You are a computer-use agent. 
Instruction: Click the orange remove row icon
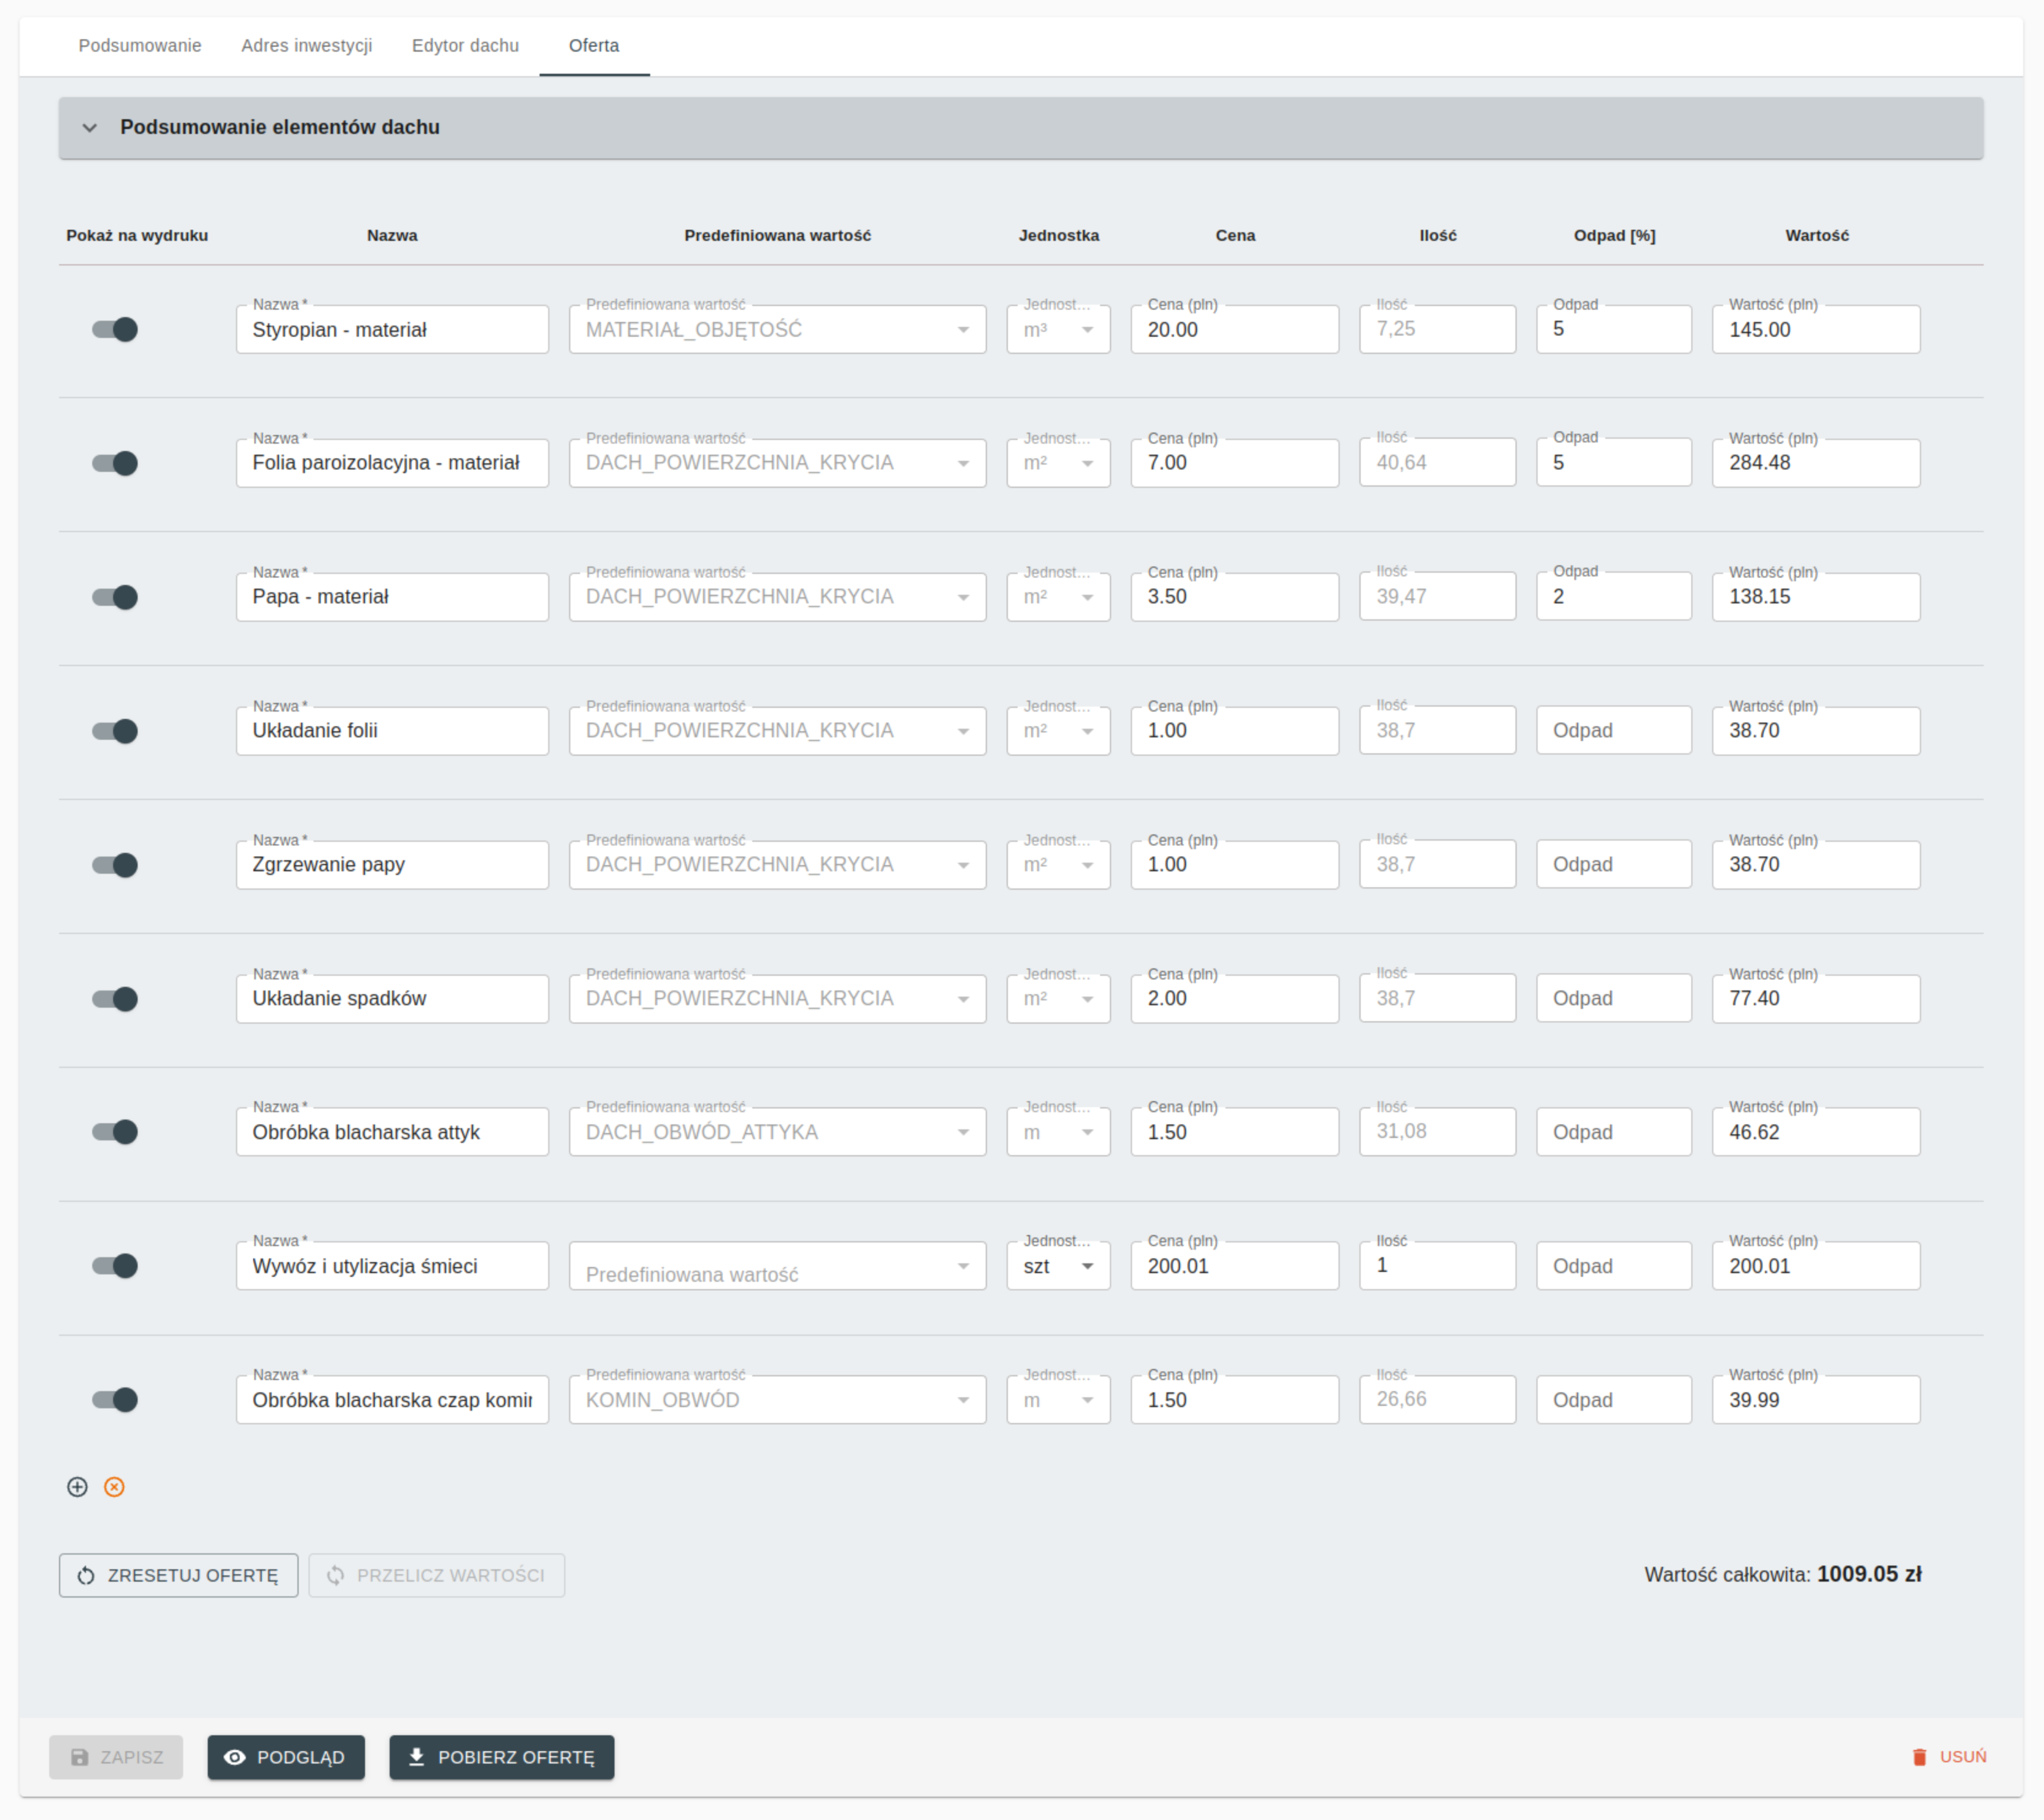pos(115,1487)
